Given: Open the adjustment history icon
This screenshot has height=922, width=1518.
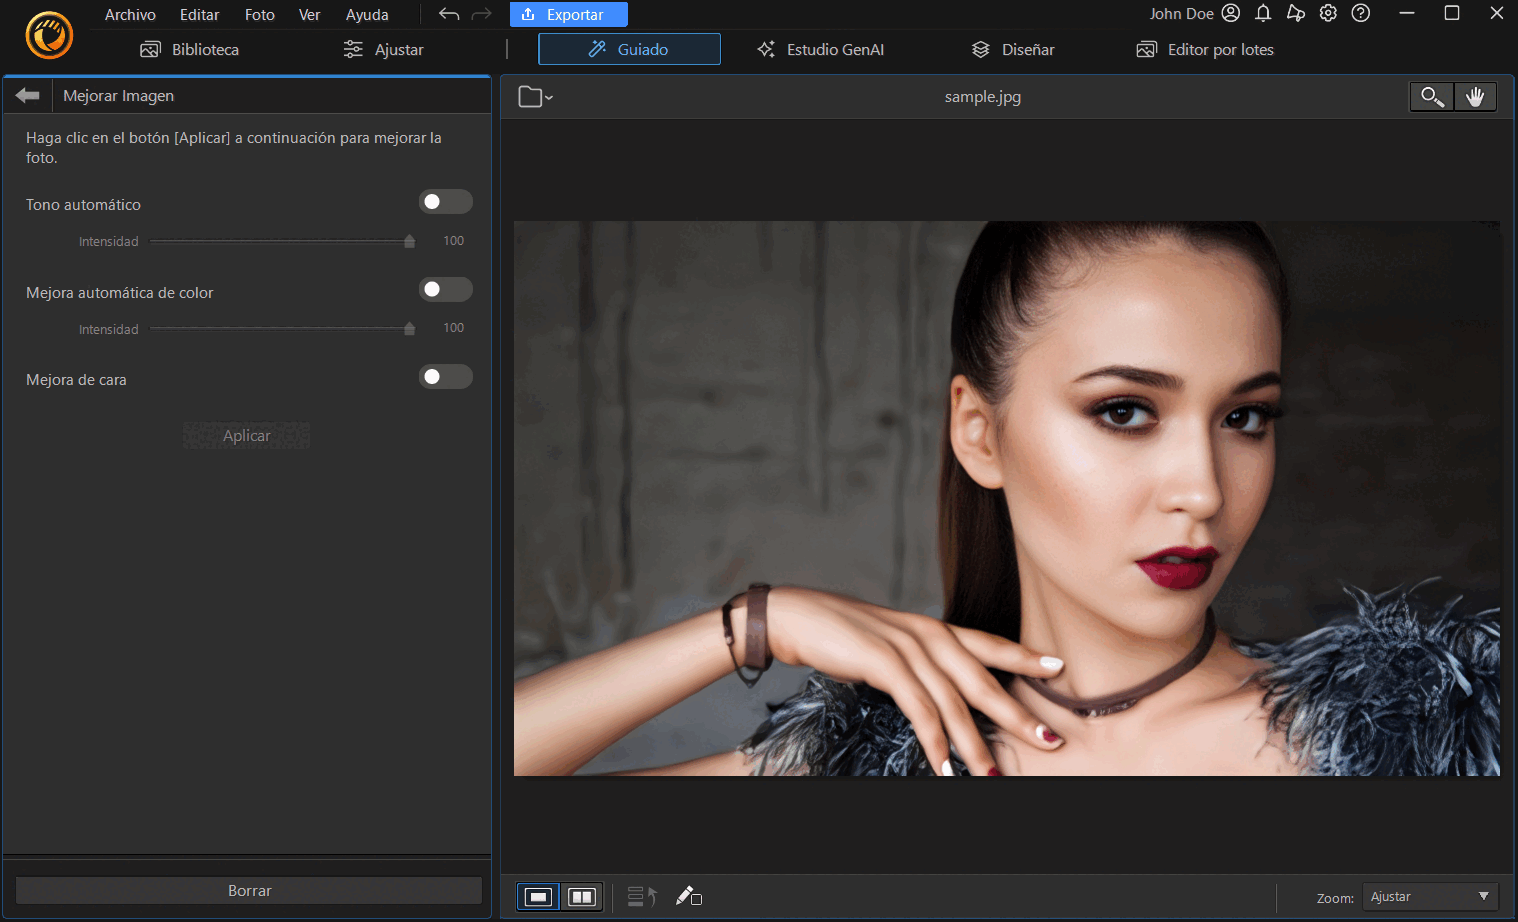Looking at the screenshot, I should [x=641, y=897].
